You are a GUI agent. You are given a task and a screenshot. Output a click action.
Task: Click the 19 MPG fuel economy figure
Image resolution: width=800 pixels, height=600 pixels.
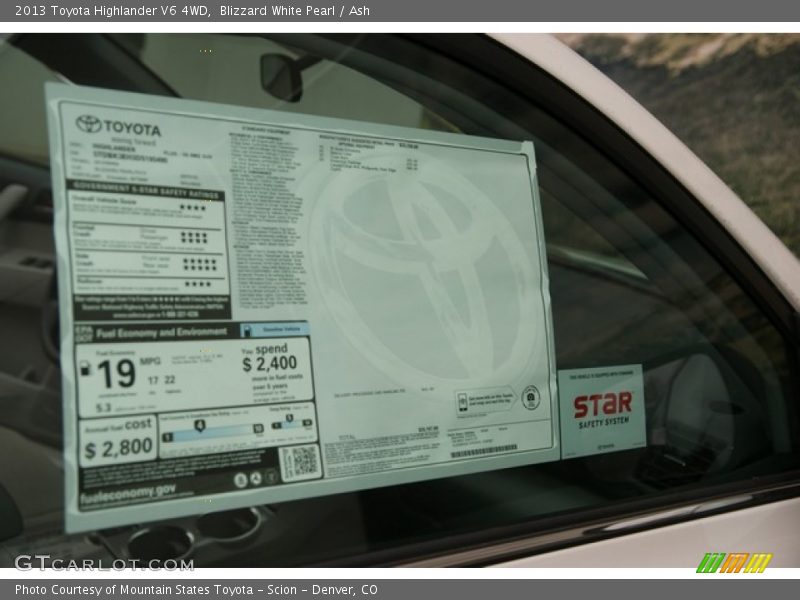click(x=117, y=374)
